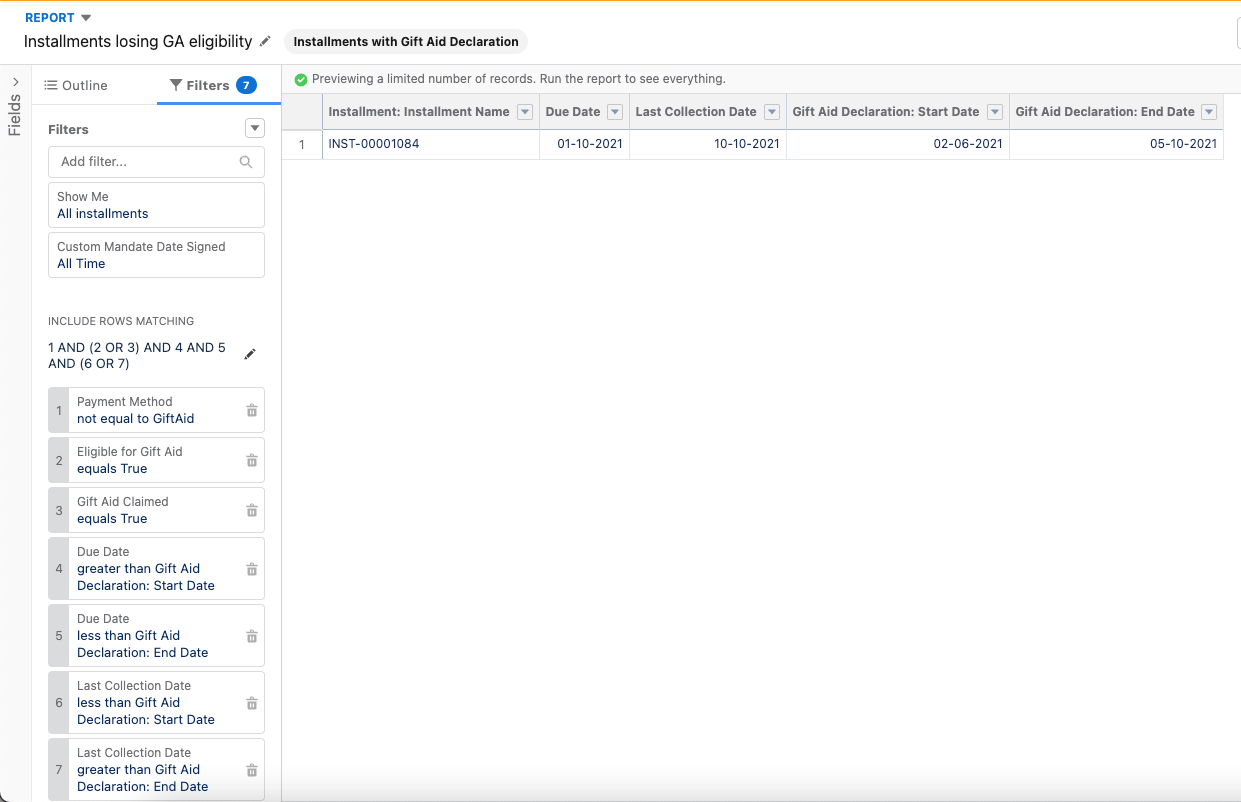1241x802 pixels.
Task: Edit the filter logic with pencil icon
Action: coord(250,354)
